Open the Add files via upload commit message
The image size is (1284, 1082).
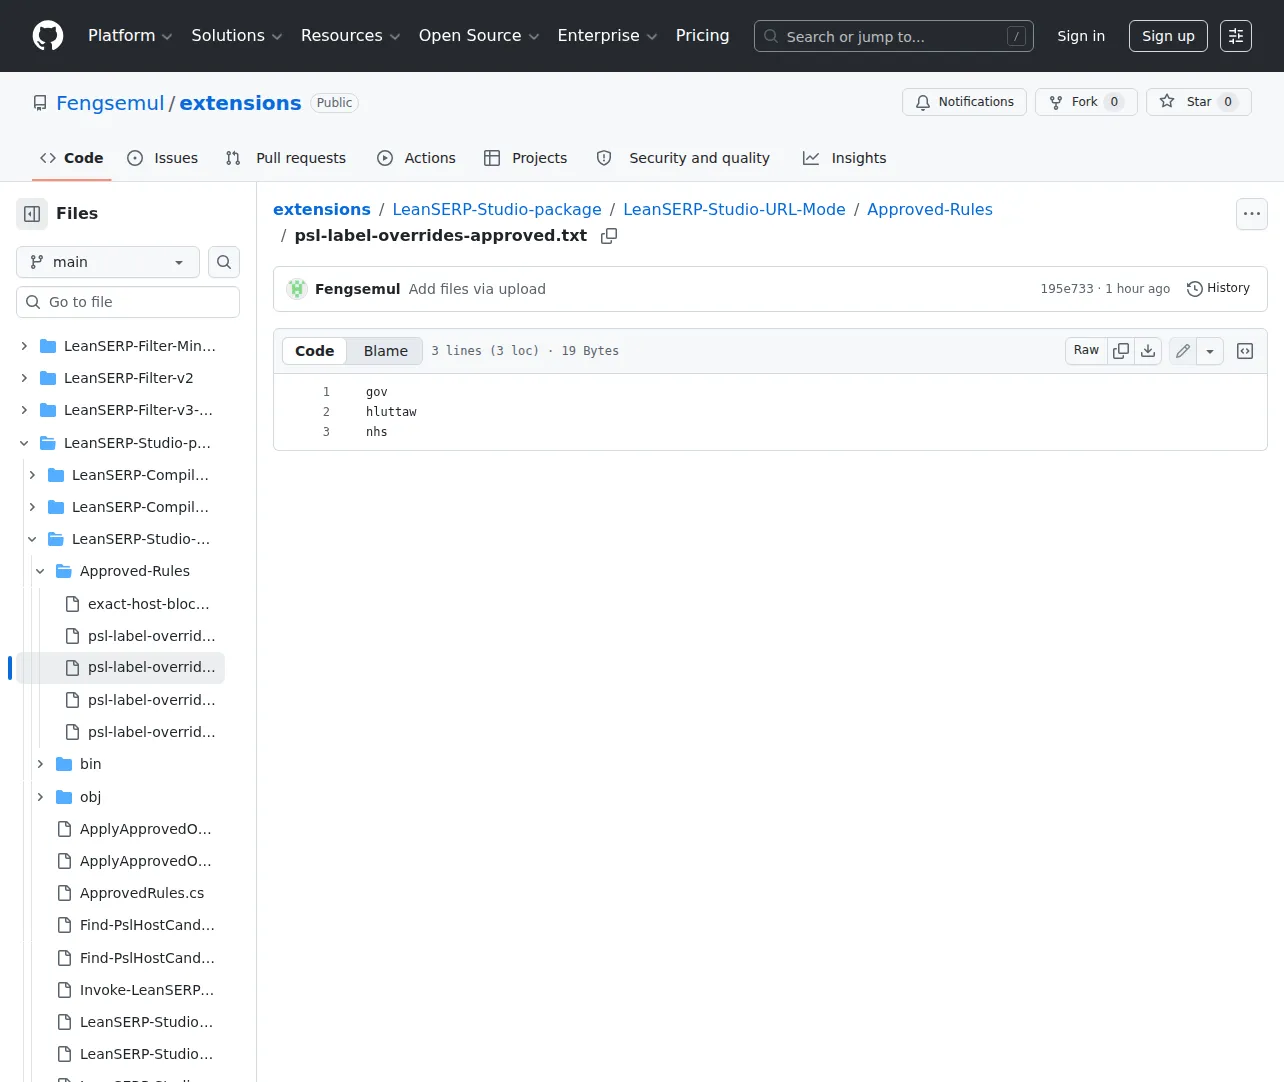(x=477, y=289)
